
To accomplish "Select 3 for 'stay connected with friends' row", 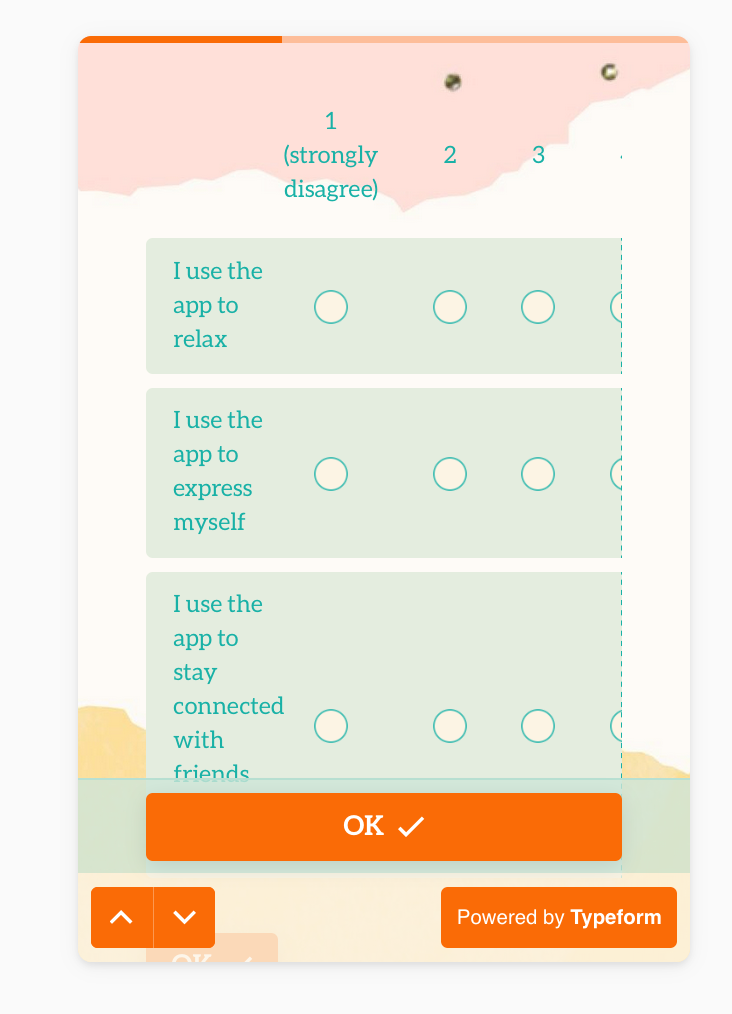I will tap(538, 726).
